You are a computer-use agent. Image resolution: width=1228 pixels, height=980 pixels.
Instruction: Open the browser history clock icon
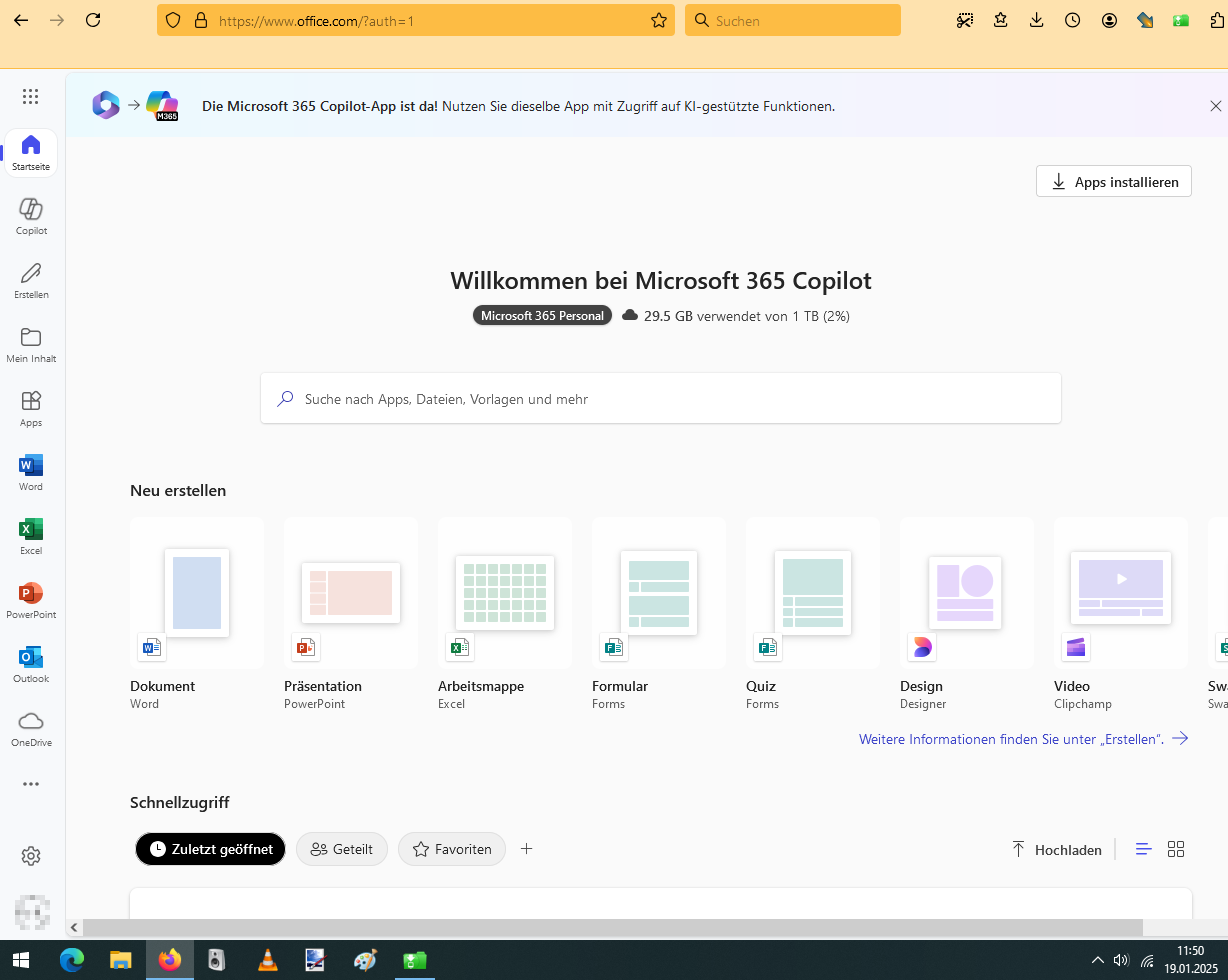point(1073,20)
